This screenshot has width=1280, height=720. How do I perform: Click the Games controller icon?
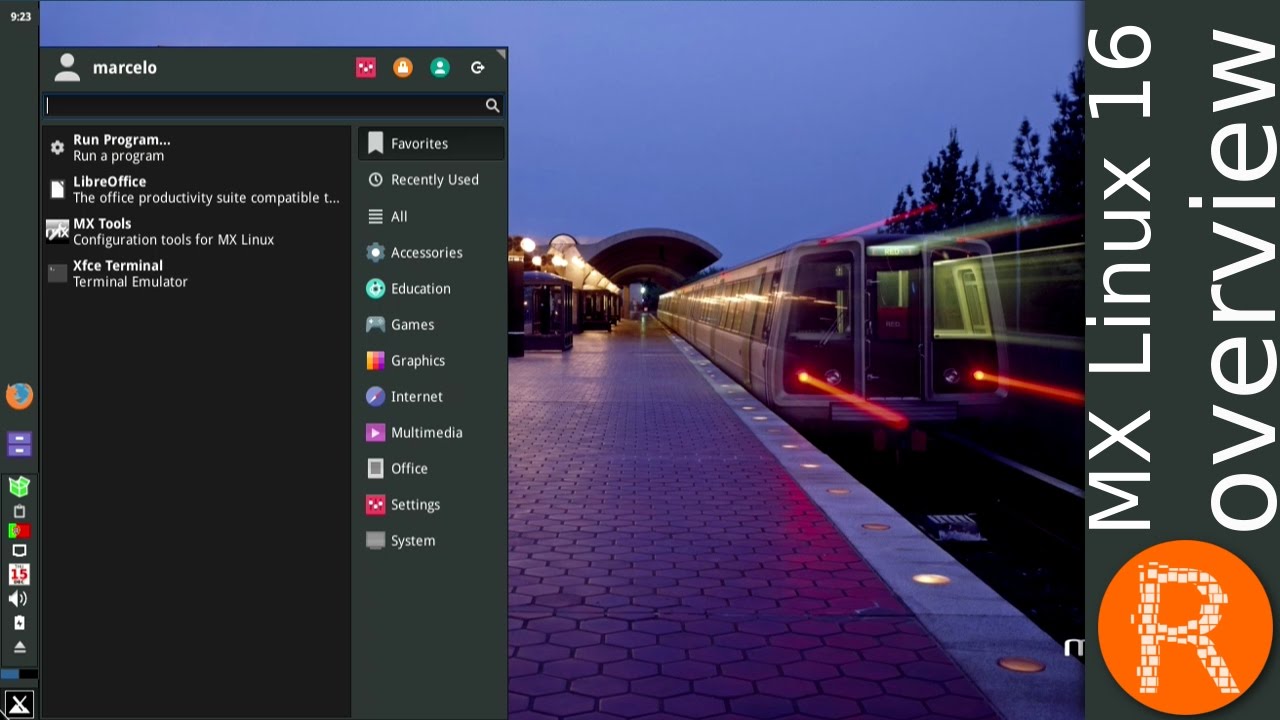pos(375,324)
